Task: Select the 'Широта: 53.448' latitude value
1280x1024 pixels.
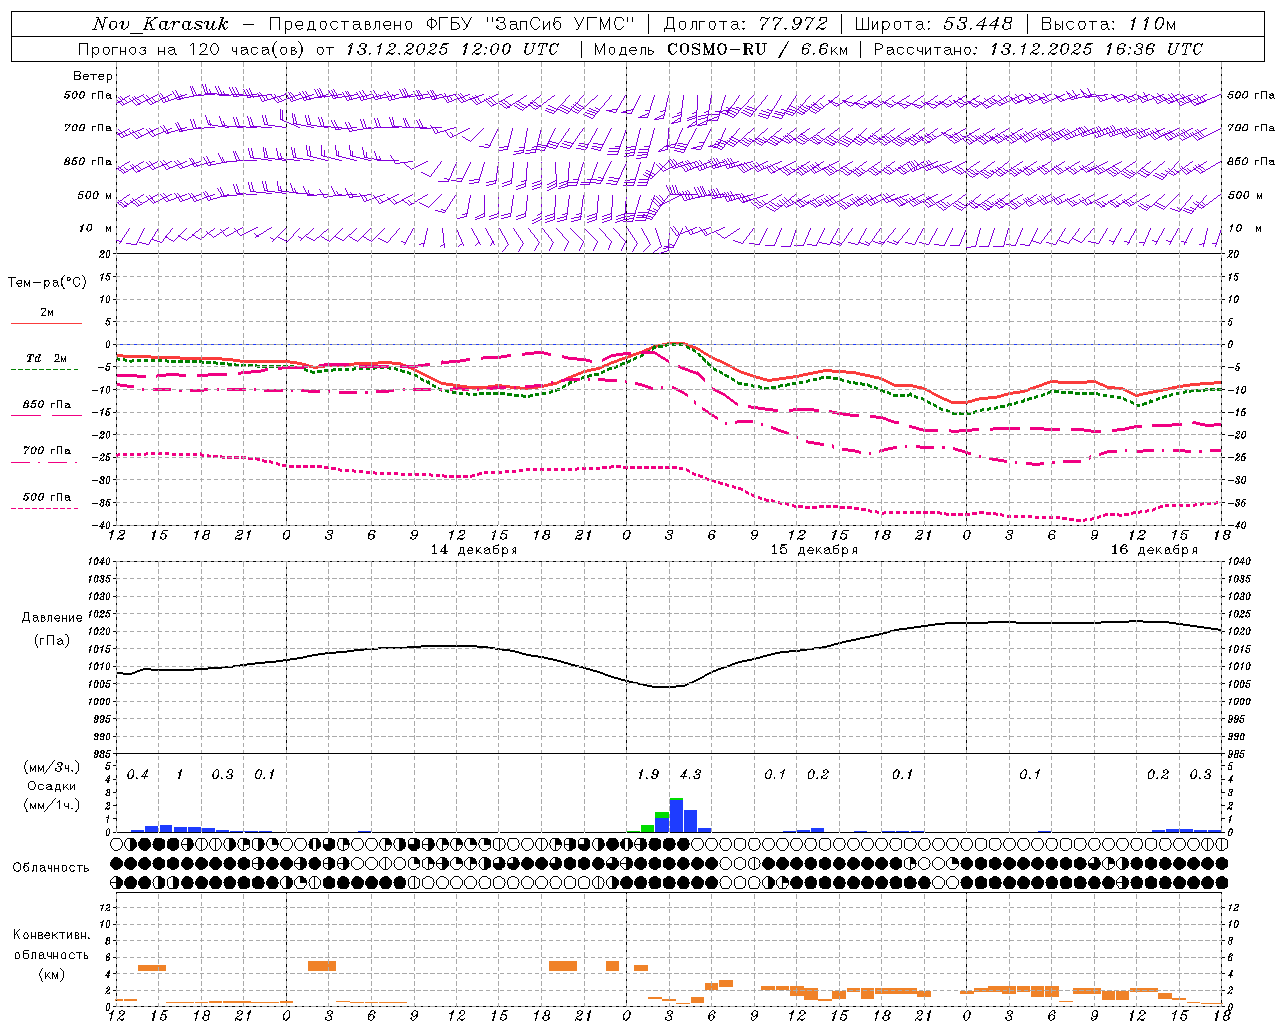Action: (x=933, y=24)
